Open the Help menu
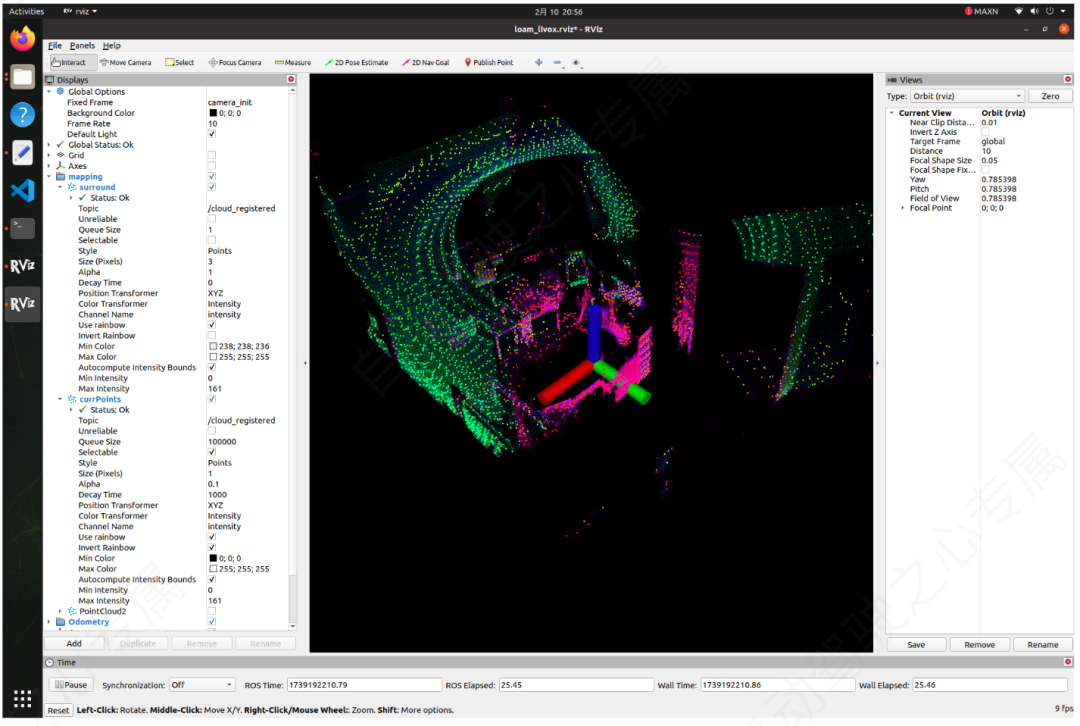This screenshot has height=726, width=1080. 112,45
